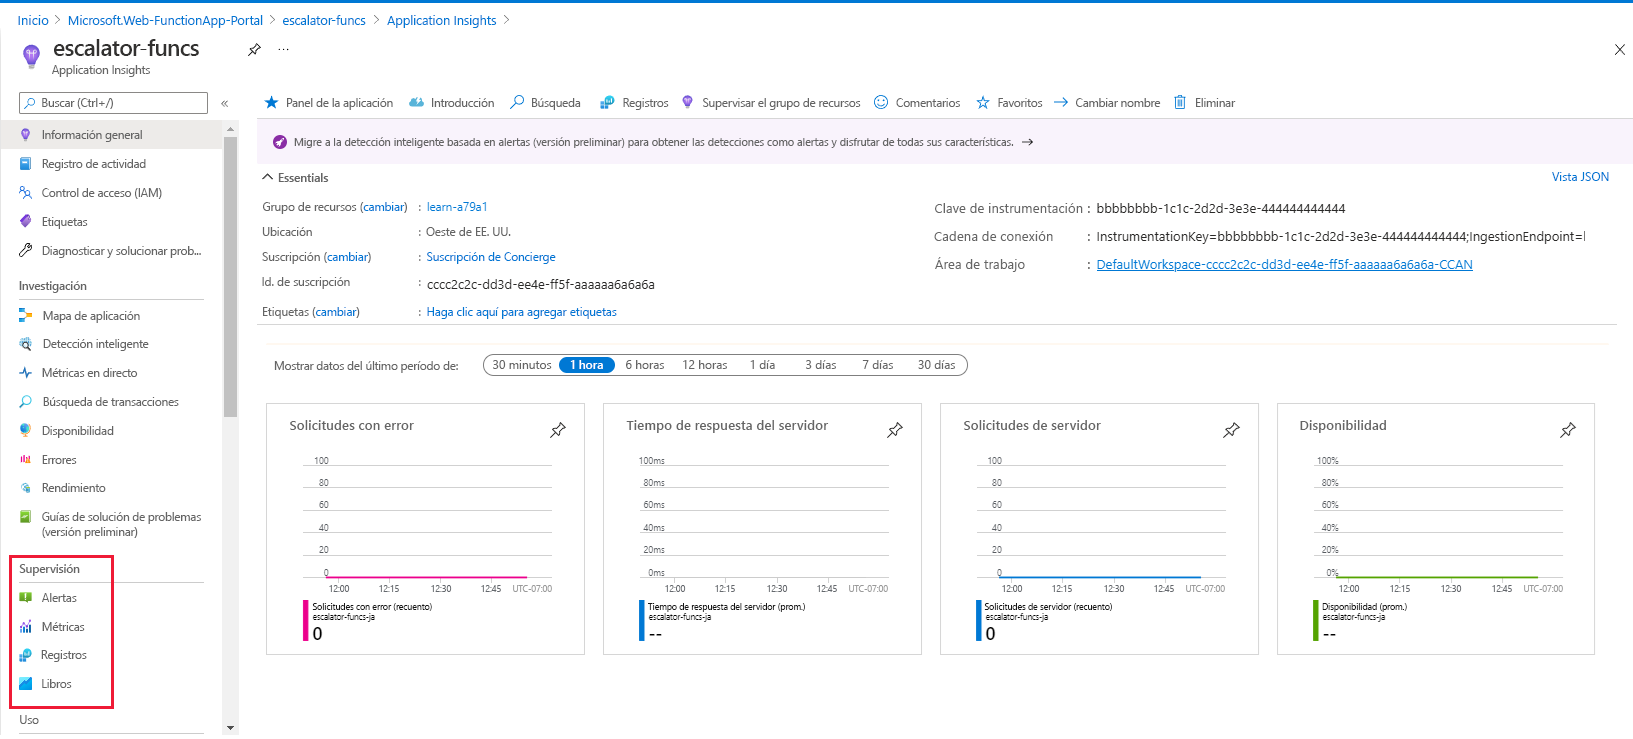This screenshot has width=1633, height=739.
Task: Open Disponibilidad in sidebar
Action: point(111,431)
